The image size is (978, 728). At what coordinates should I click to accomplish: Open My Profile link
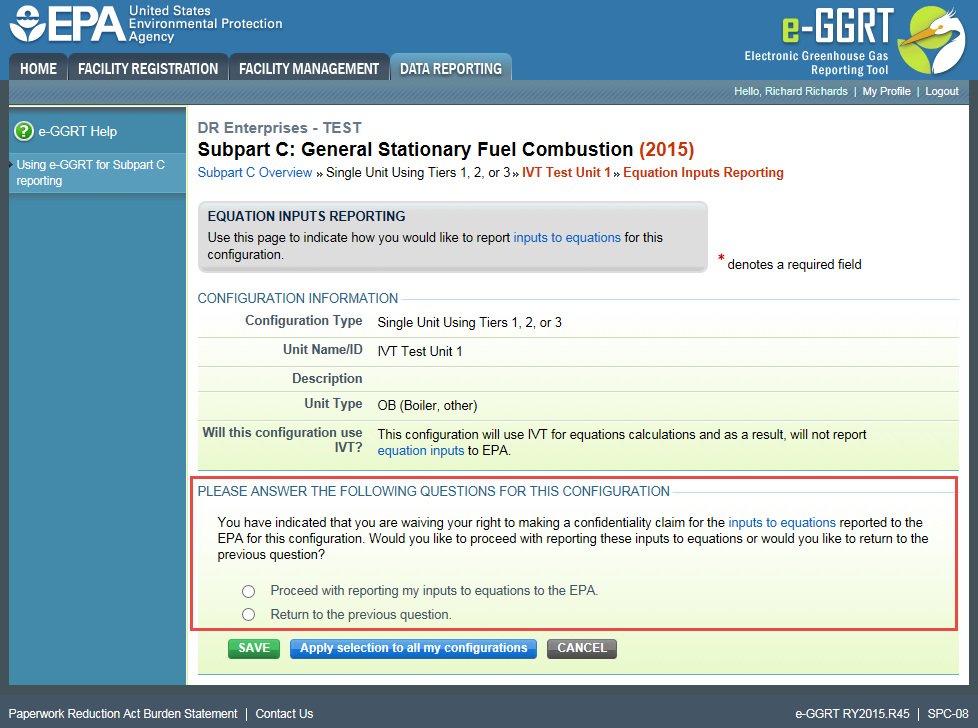click(x=886, y=91)
